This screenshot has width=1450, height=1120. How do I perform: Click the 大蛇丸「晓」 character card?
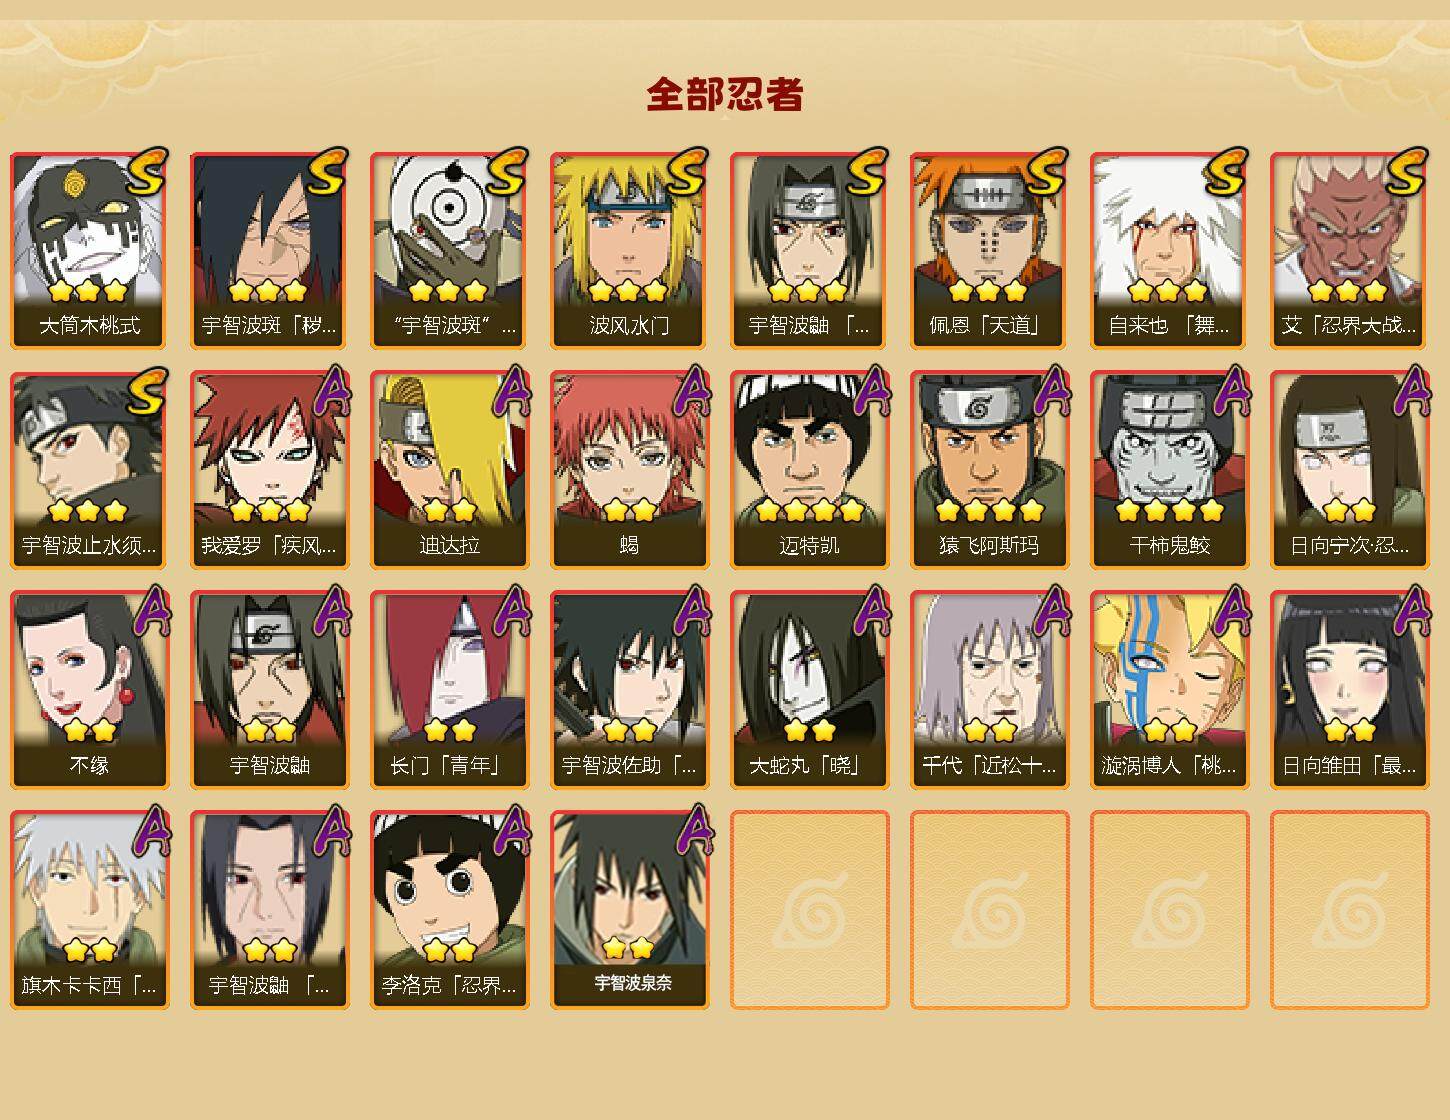[809, 690]
